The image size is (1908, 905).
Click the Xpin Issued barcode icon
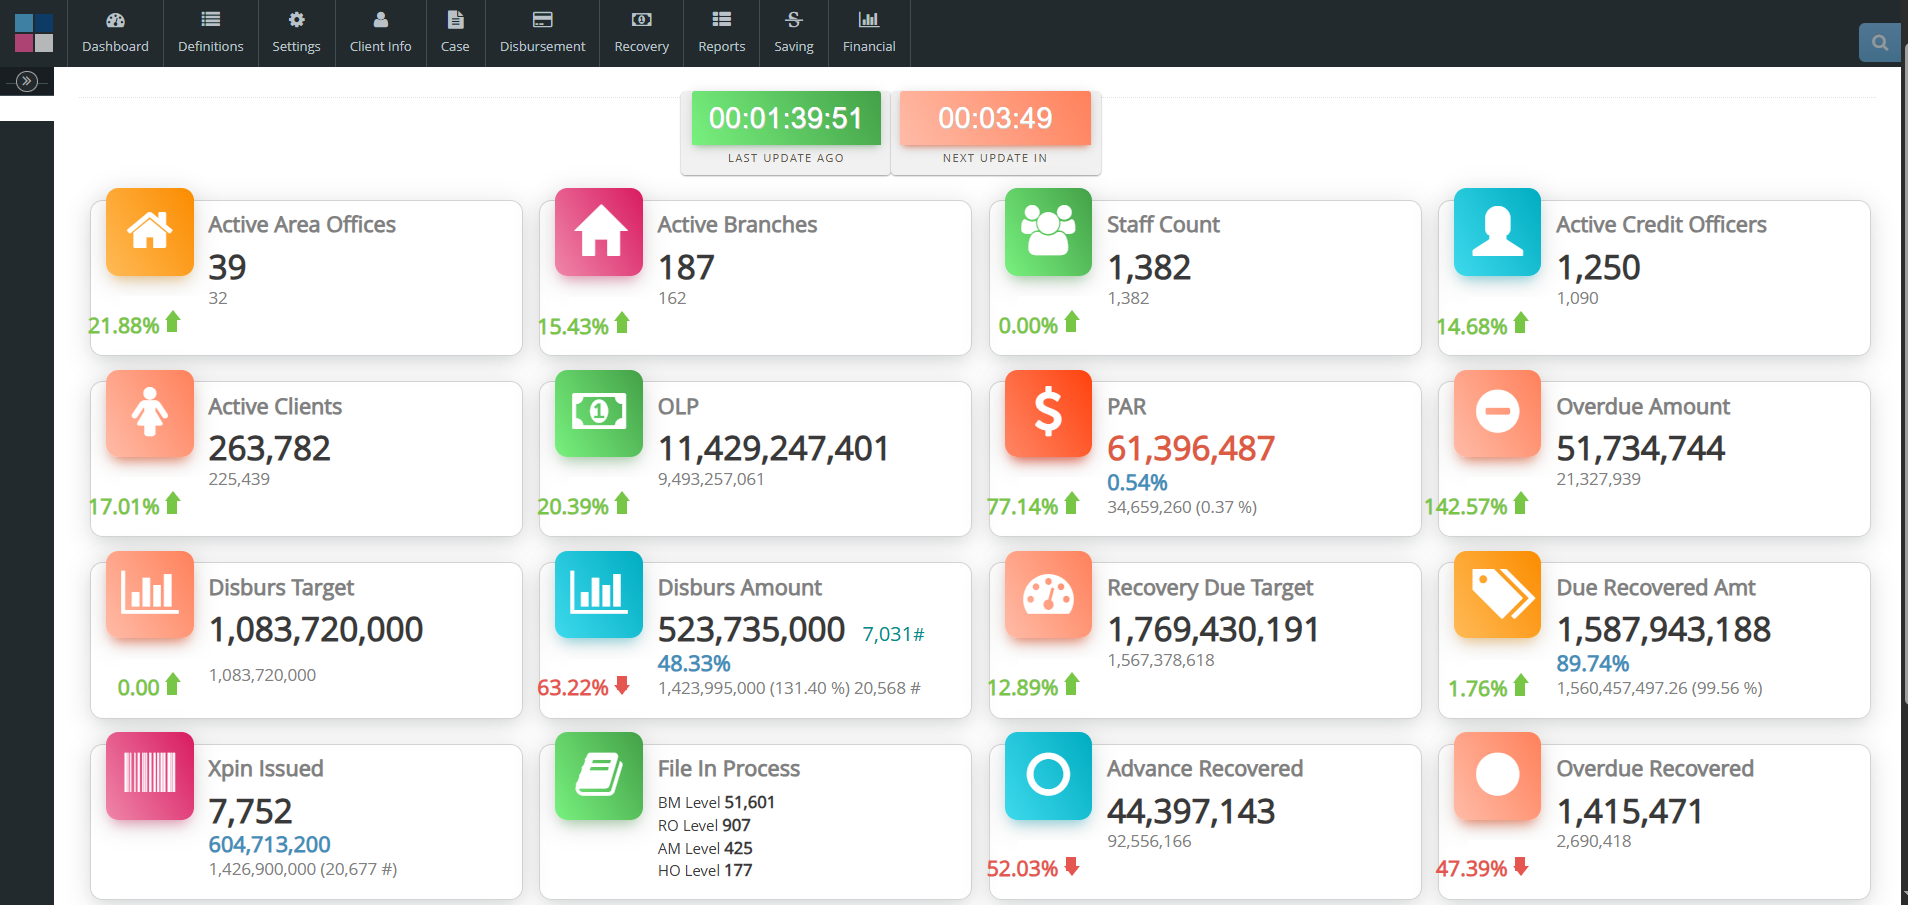[149, 775]
